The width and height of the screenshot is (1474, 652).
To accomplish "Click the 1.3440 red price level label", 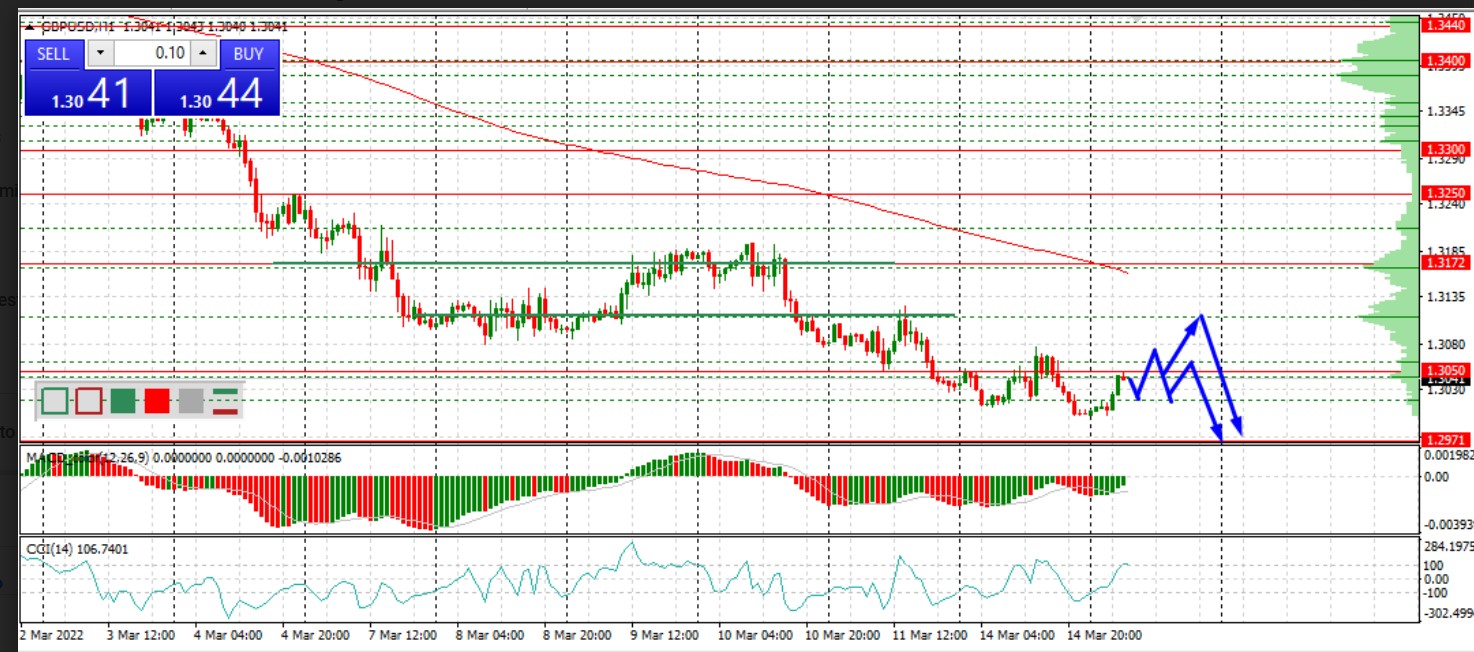I will coord(1445,24).
